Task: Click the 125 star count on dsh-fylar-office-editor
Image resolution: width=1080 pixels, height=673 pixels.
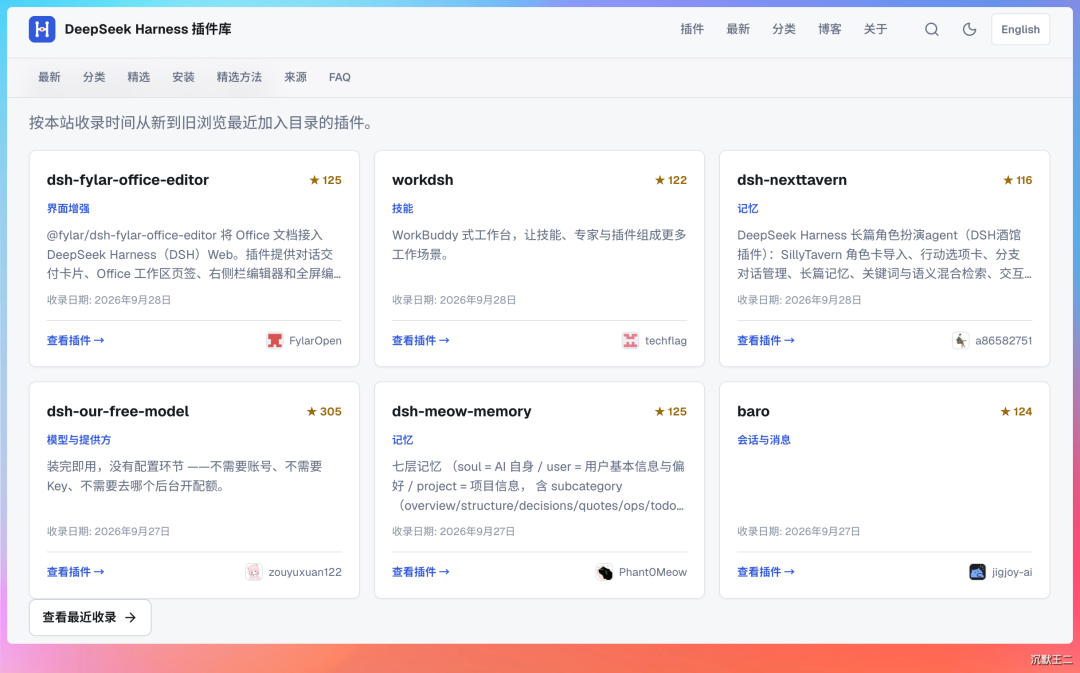Action: tap(325, 180)
